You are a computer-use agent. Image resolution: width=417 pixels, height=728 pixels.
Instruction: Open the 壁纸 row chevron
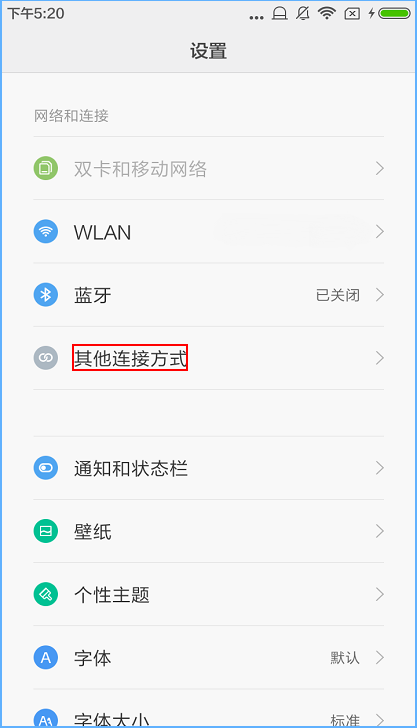(380, 531)
